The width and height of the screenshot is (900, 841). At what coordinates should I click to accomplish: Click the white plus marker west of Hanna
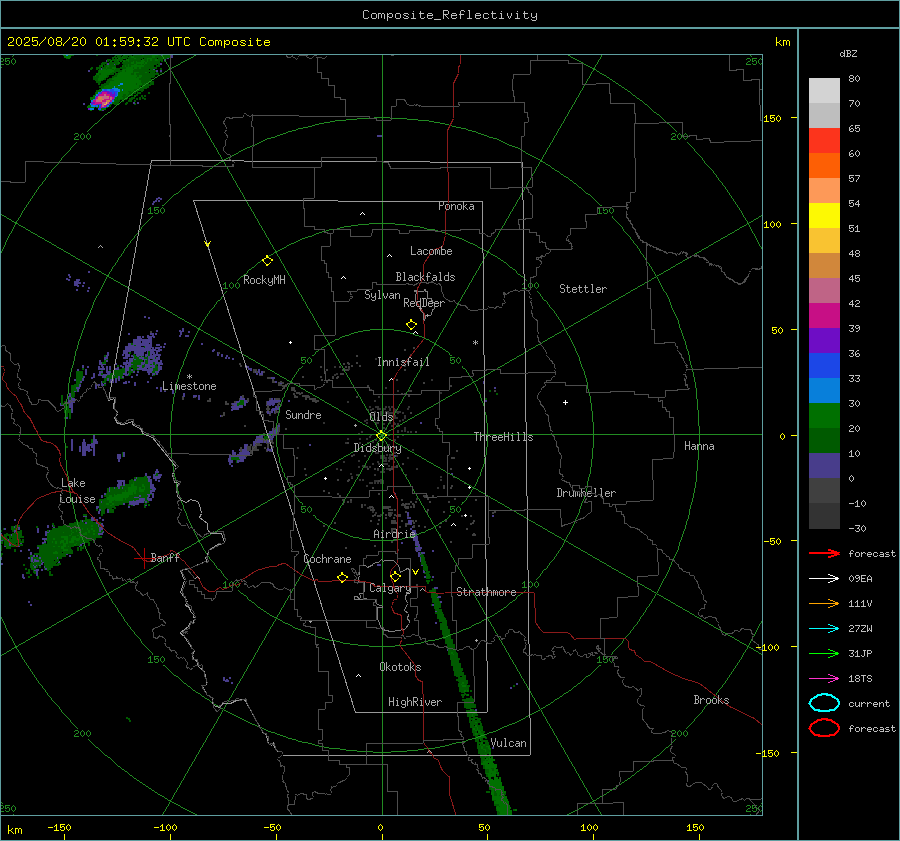tap(565, 402)
